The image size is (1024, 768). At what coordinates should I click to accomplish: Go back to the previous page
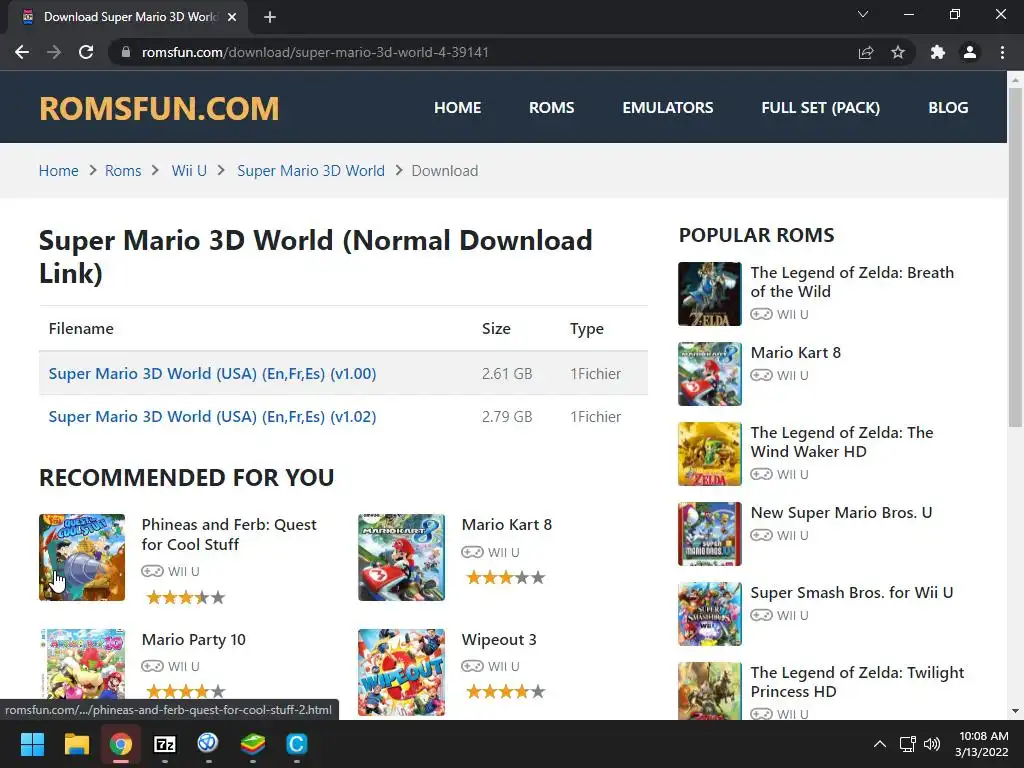[22, 52]
